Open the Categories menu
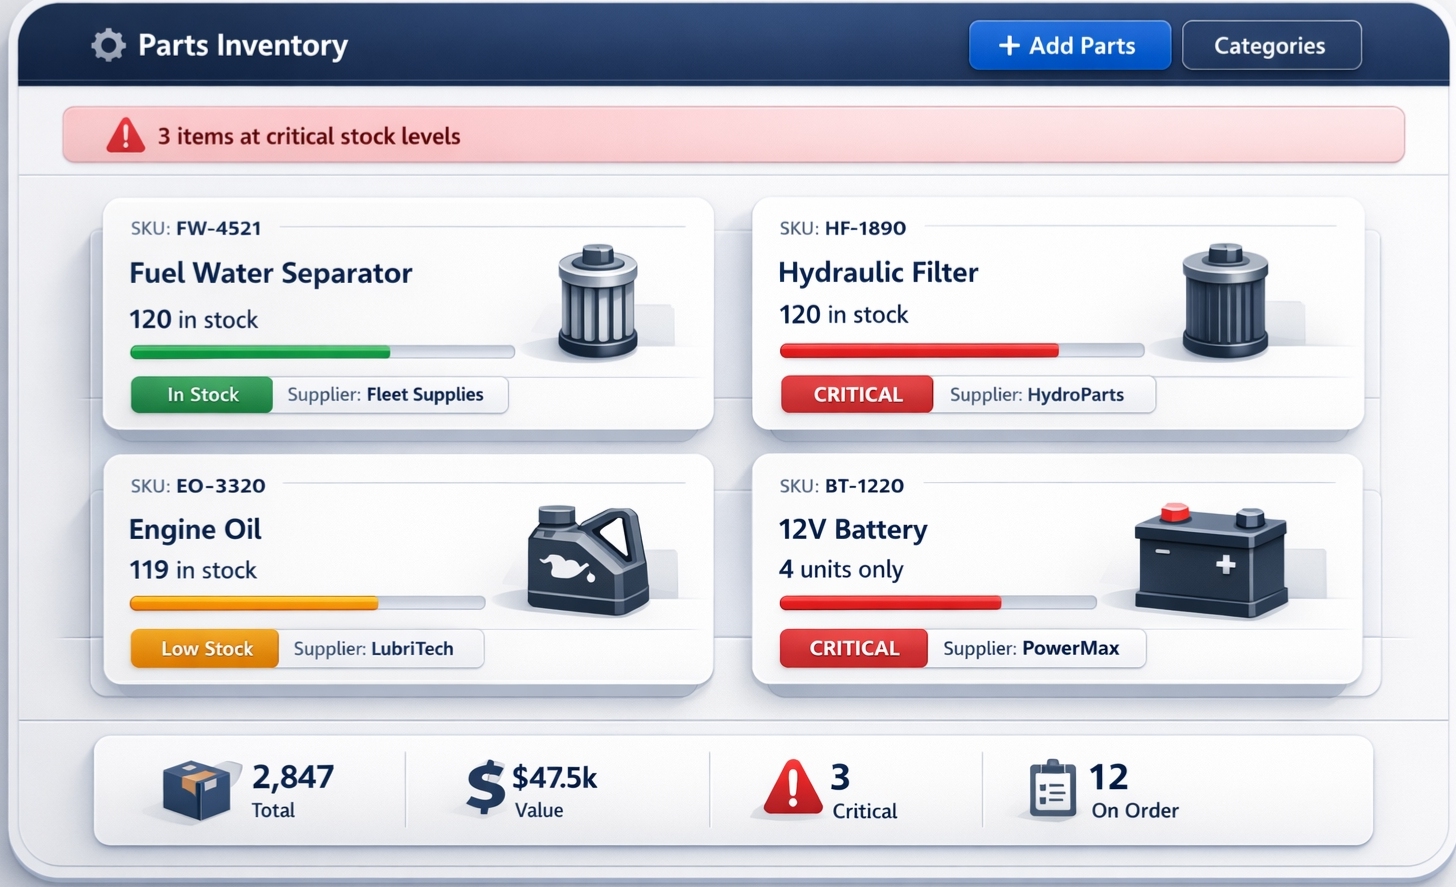This screenshot has width=1456, height=887. tap(1271, 45)
